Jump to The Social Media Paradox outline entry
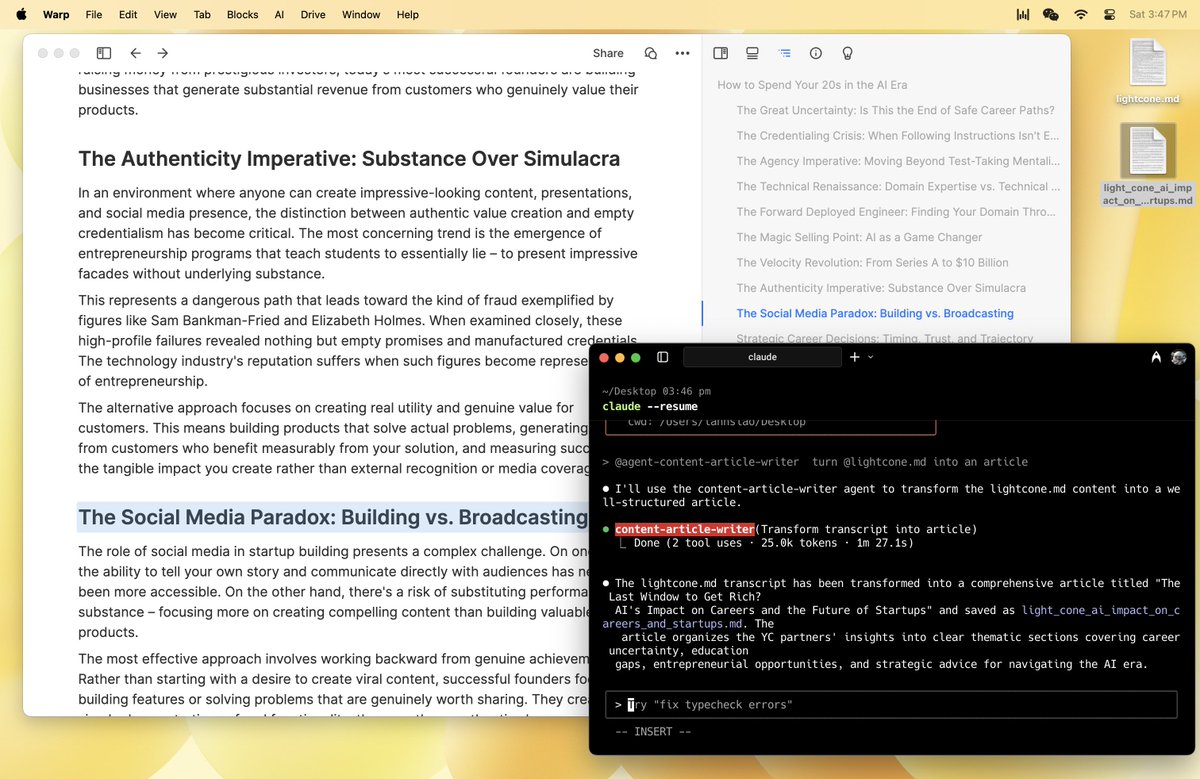The image size is (1200, 779). pos(875,313)
